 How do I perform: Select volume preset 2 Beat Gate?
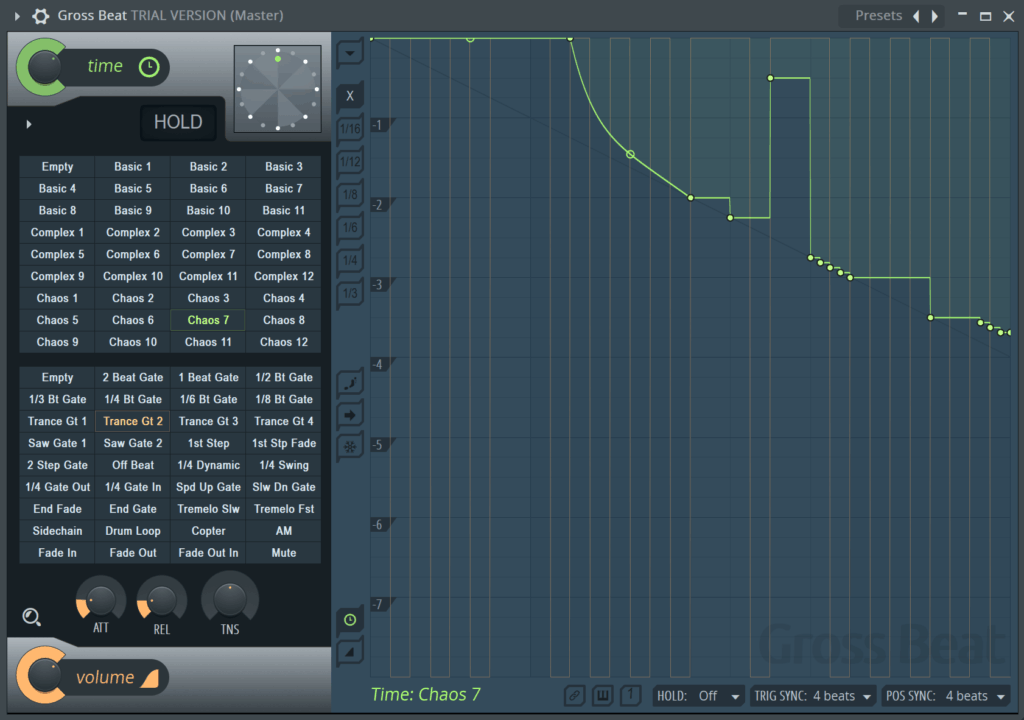pyautogui.click(x=133, y=377)
